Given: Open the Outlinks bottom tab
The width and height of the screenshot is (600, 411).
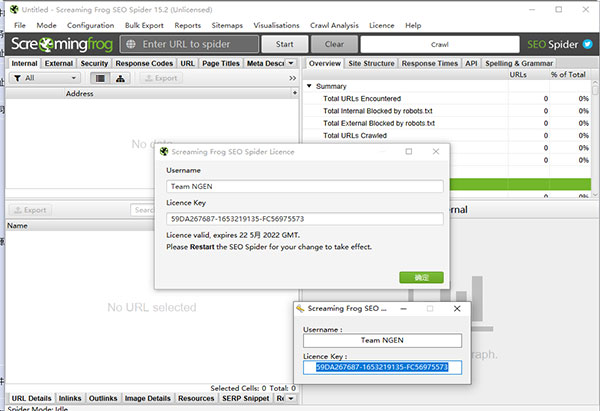Looking at the screenshot, I should [x=103, y=398].
